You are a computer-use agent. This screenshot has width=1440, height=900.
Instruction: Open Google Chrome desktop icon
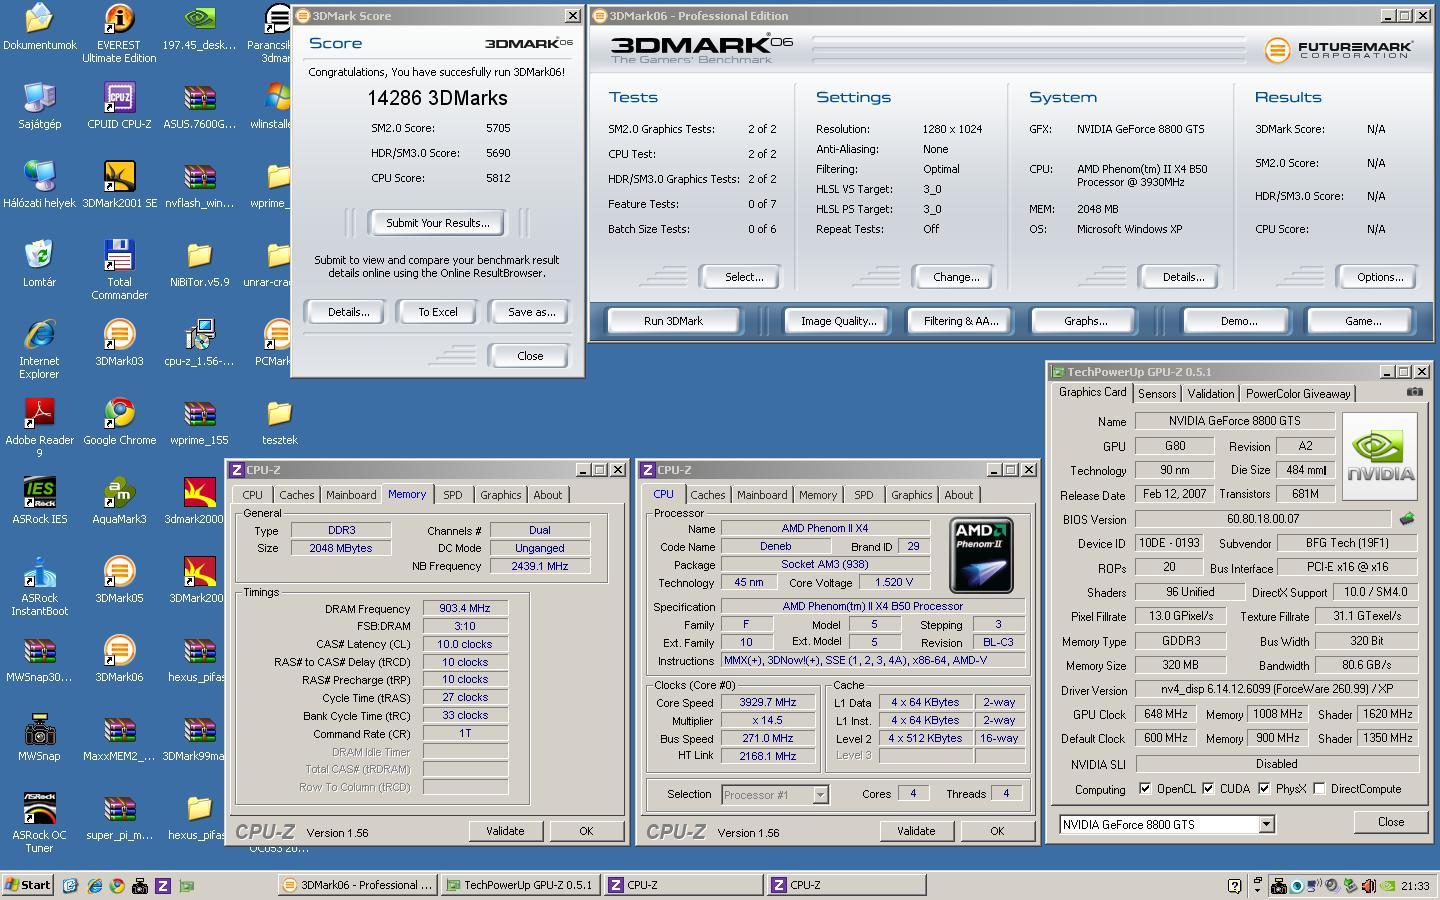coord(119,421)
